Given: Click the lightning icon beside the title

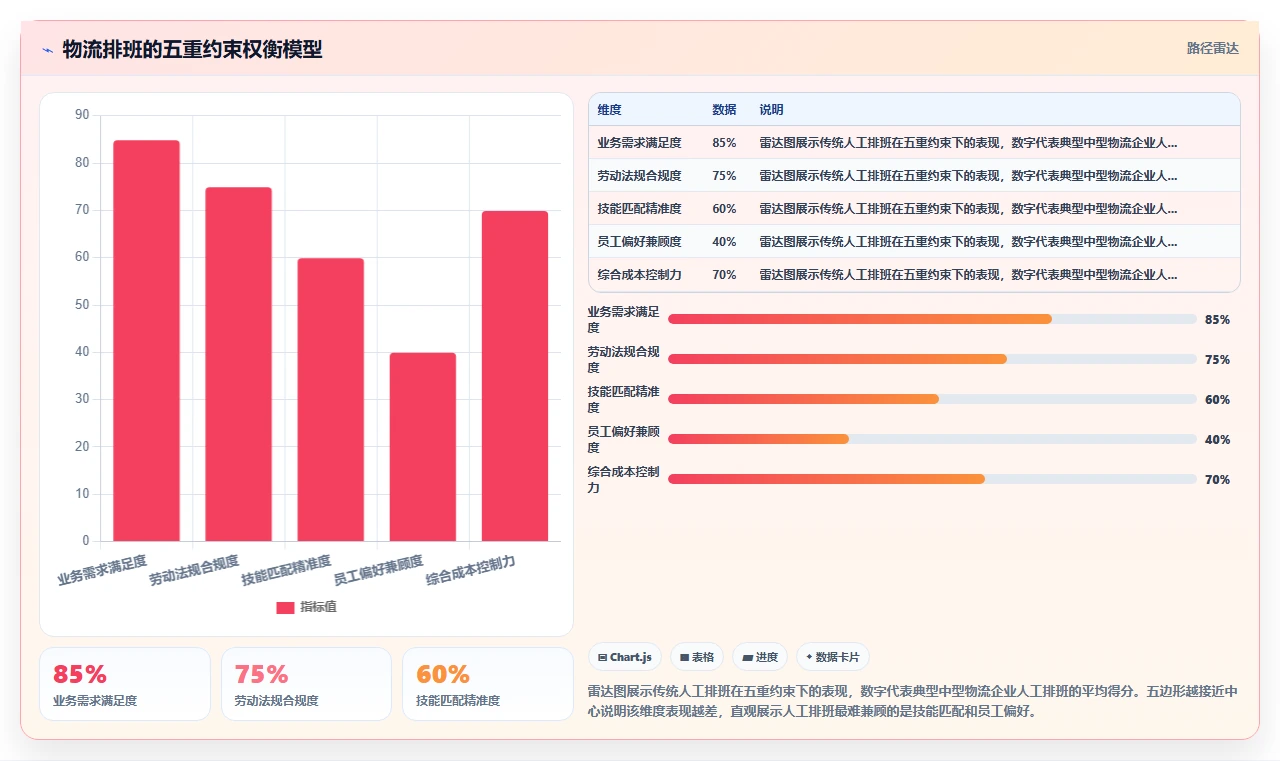Looking at the screenshot, I should [48, 50].
